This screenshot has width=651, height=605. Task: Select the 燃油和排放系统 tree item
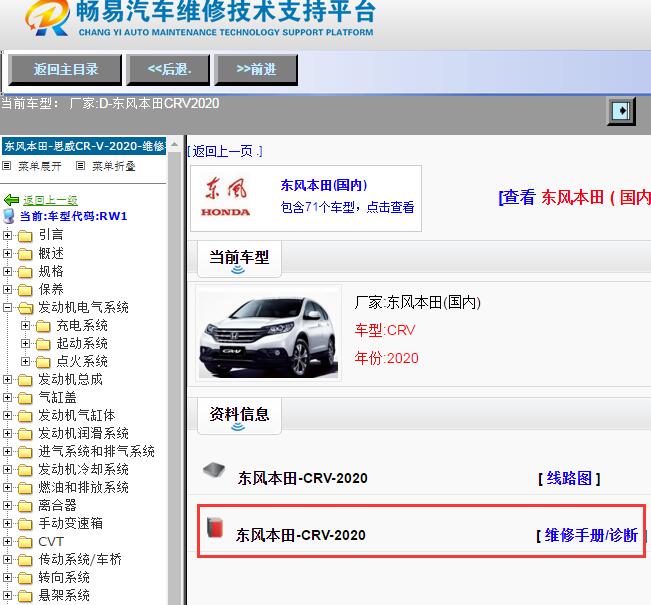[x=83, y=487]
